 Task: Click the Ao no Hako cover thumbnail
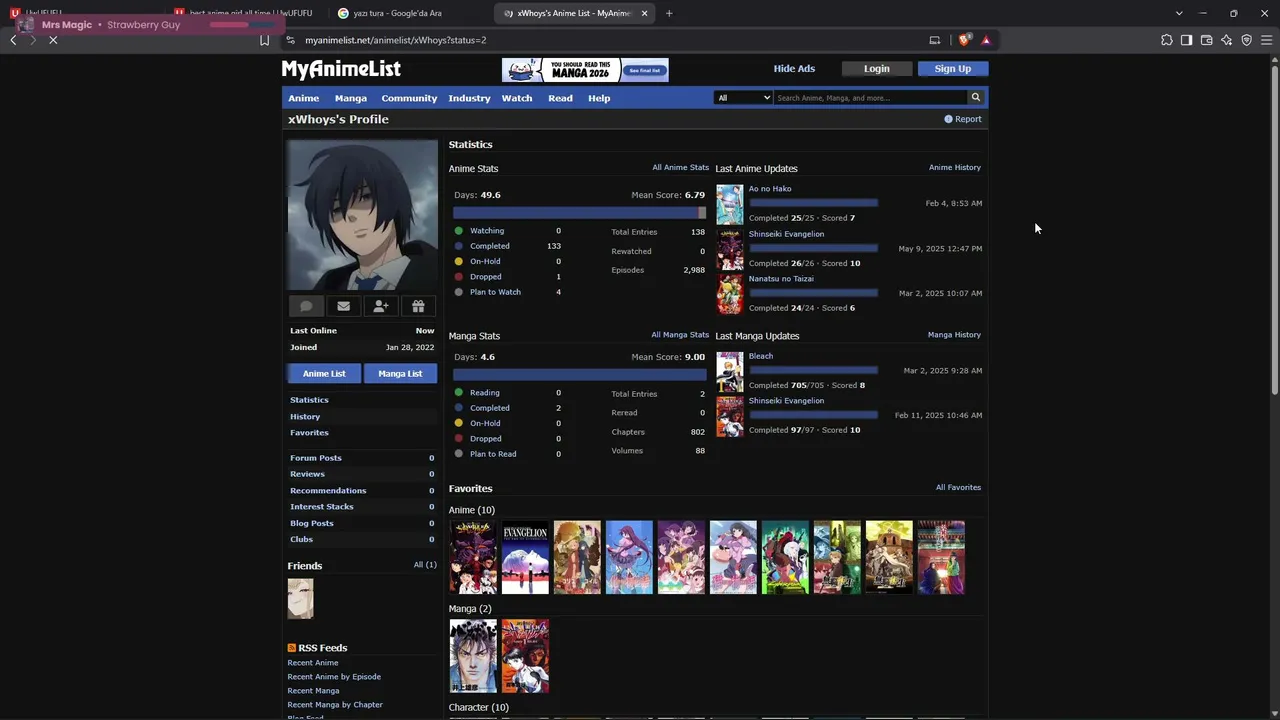[x=730, y=204]
